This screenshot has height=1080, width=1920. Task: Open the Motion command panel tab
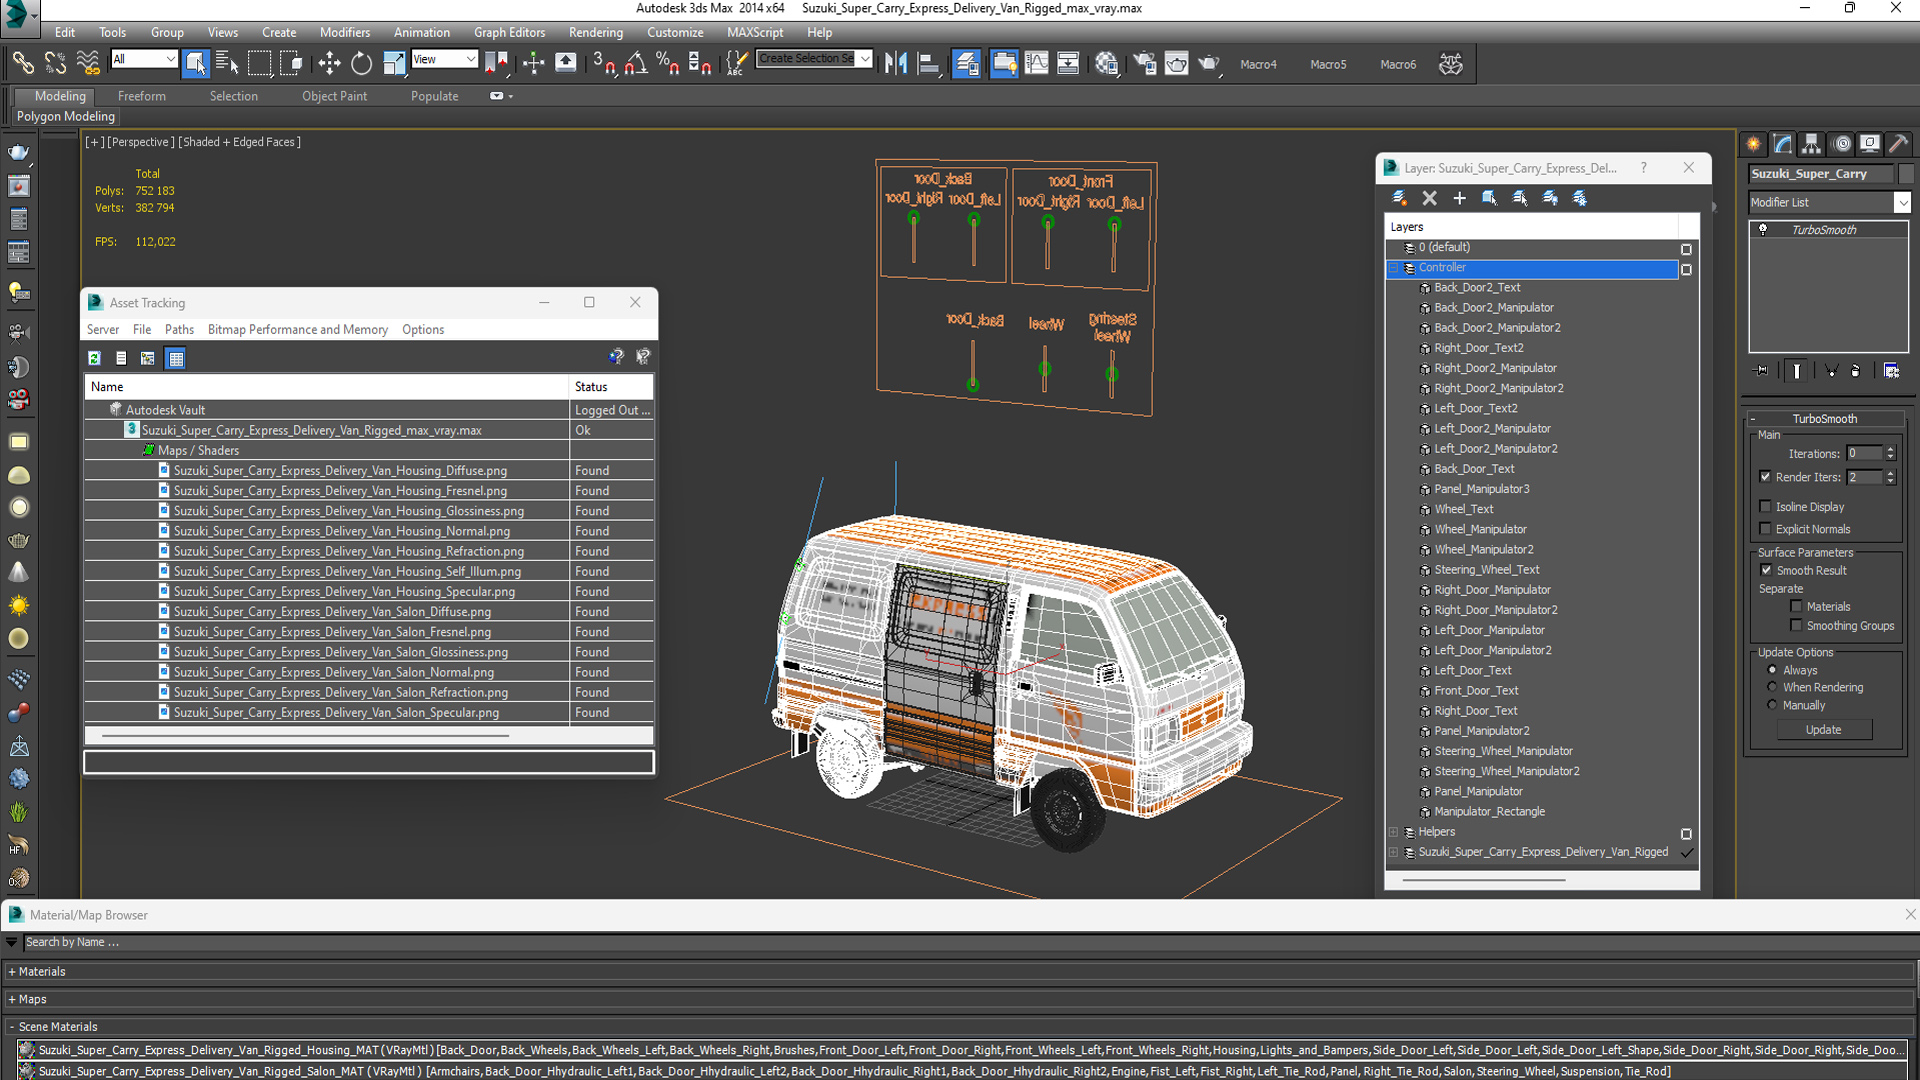(x=1842, y=144)
